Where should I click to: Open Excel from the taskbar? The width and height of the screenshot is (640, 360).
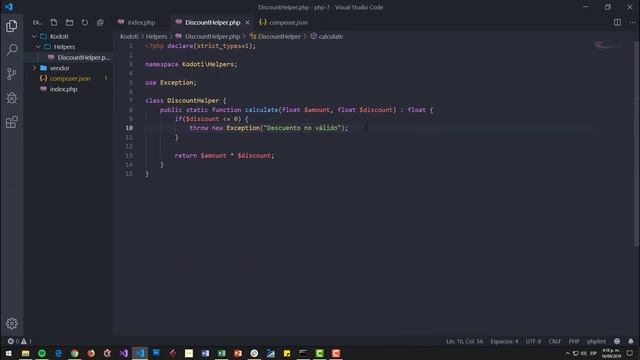pyautogui.click(x=222, y=353)
